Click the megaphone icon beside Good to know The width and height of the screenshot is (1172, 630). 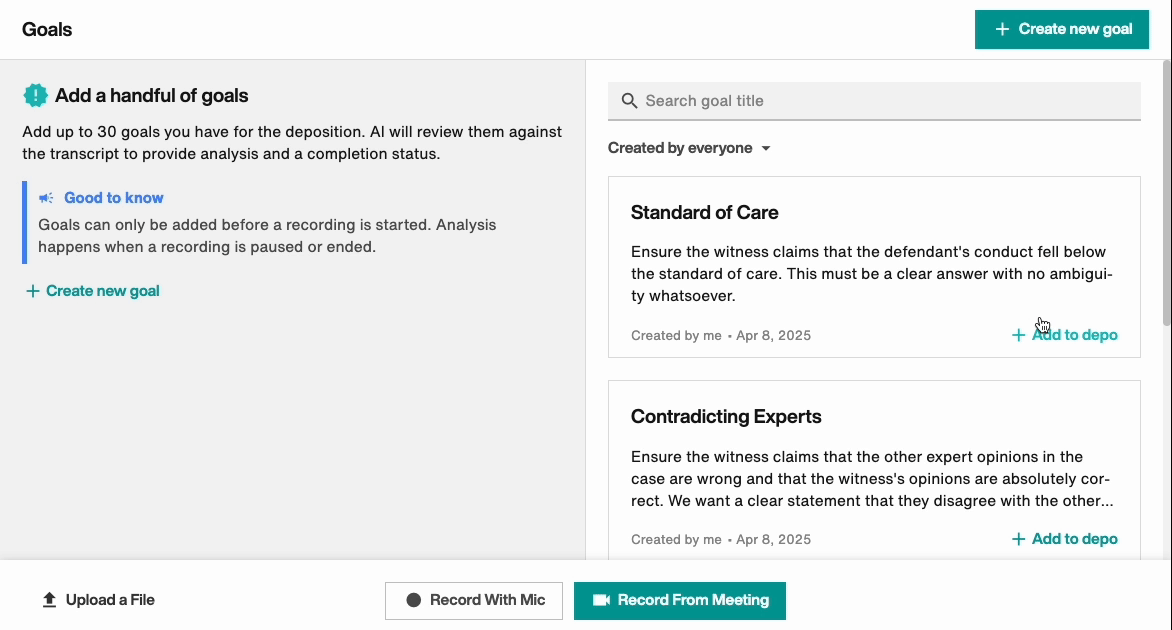[x=46, y=198]
